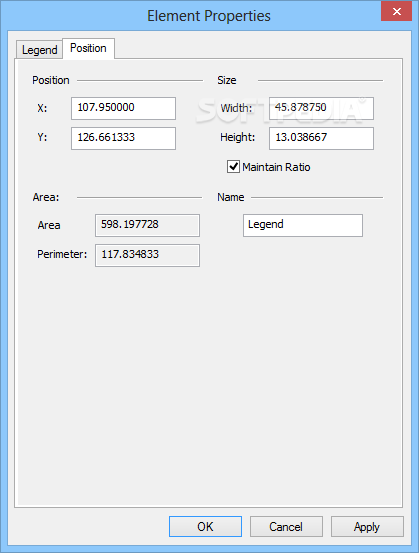The image size is (419, 553).
Task: Click the X: label
Action: click(42, 108)
